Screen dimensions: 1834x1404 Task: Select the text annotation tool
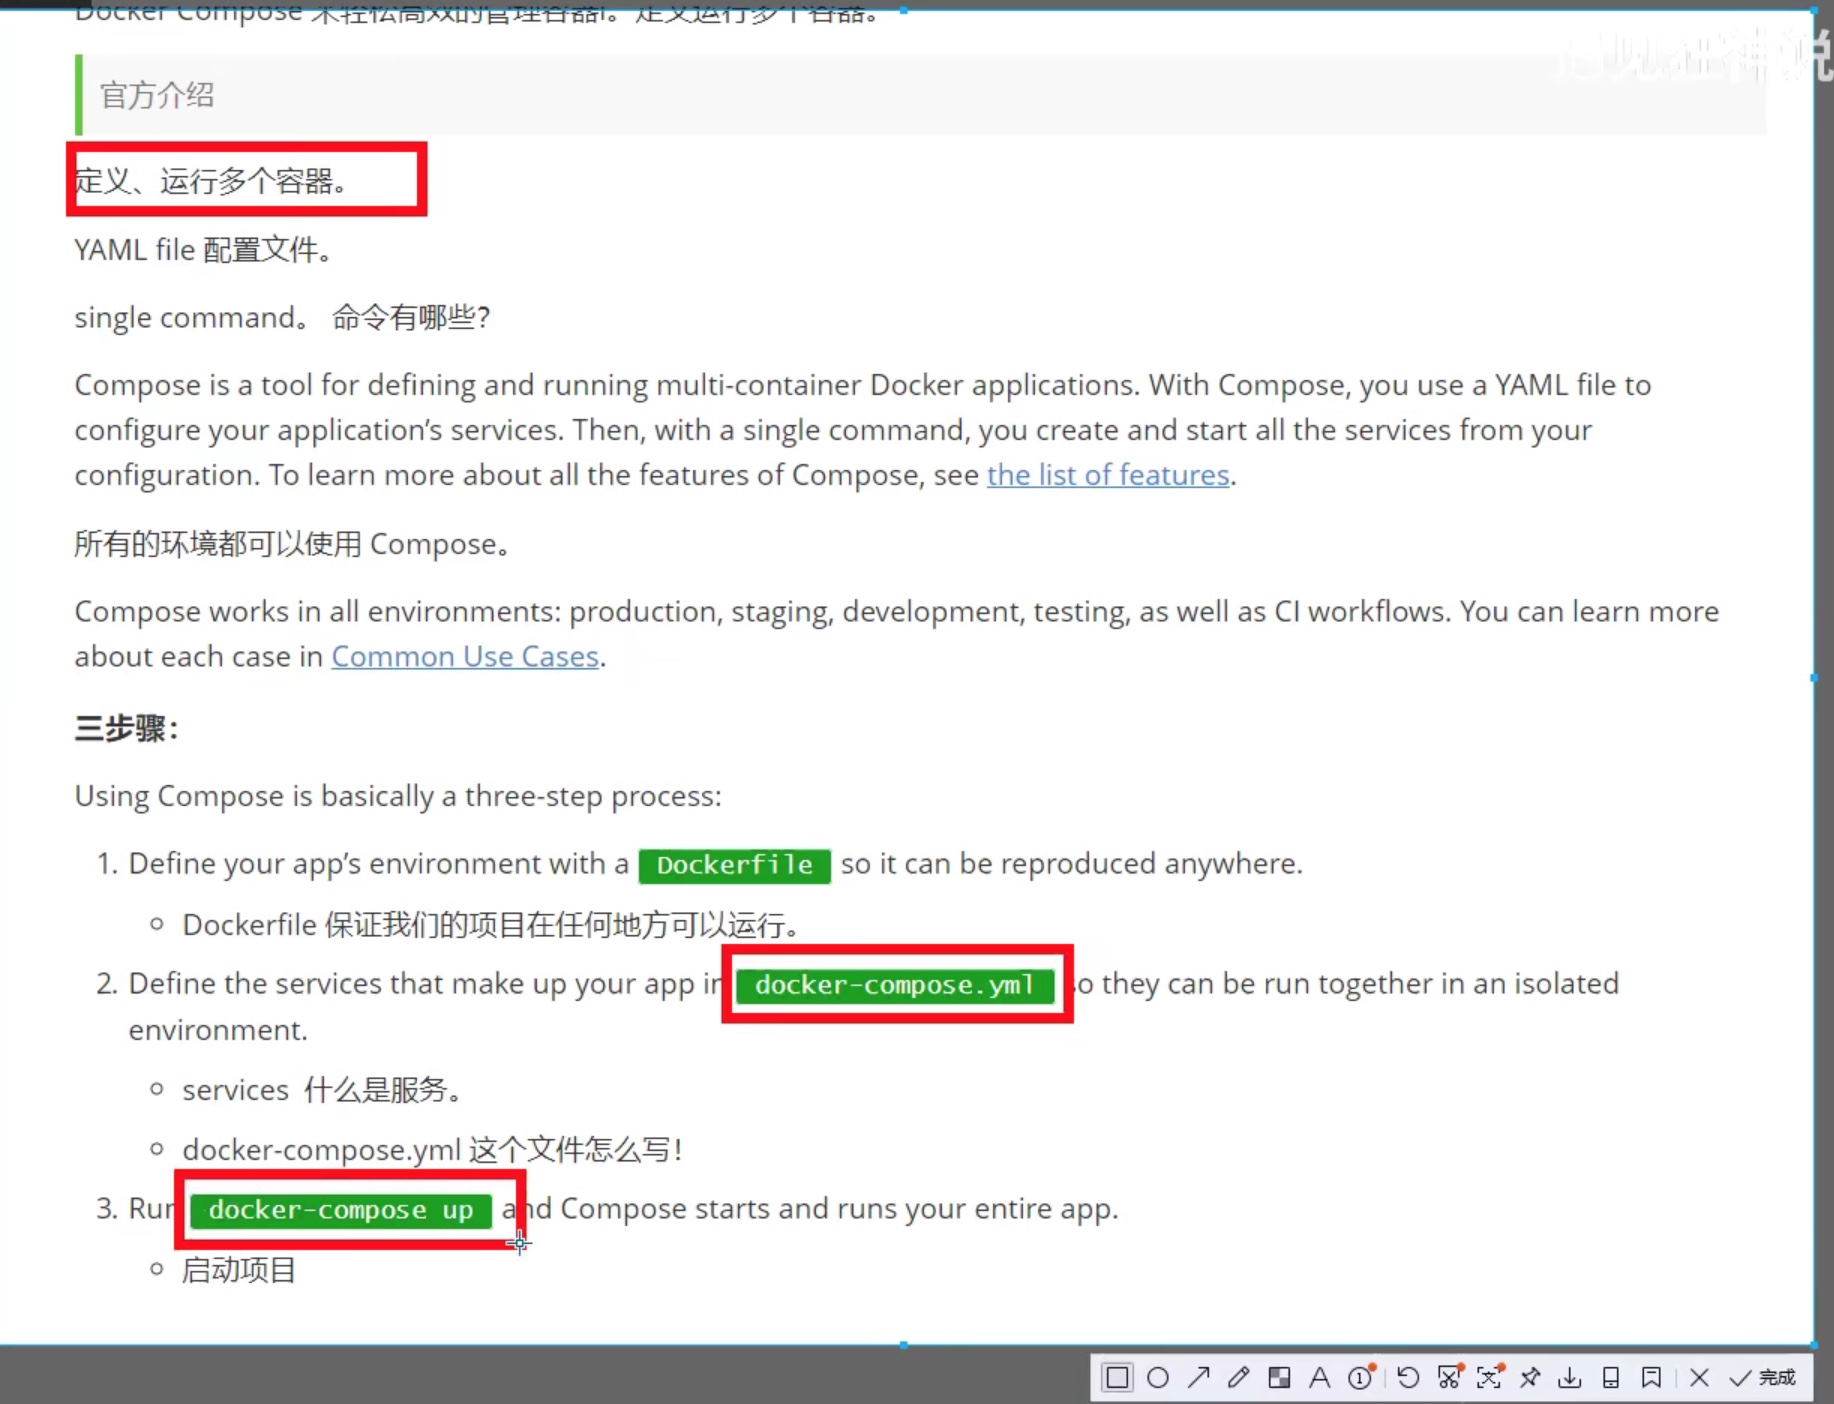[x=1320, y=1378]
